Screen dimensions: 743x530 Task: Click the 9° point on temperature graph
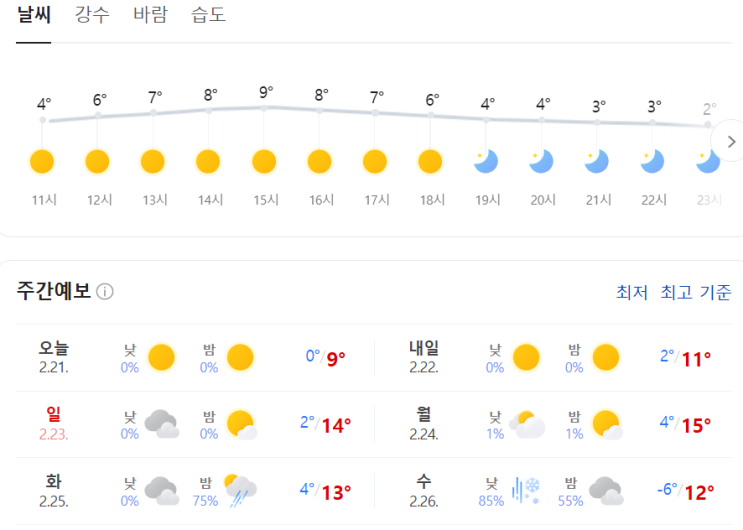pos(264,106)
